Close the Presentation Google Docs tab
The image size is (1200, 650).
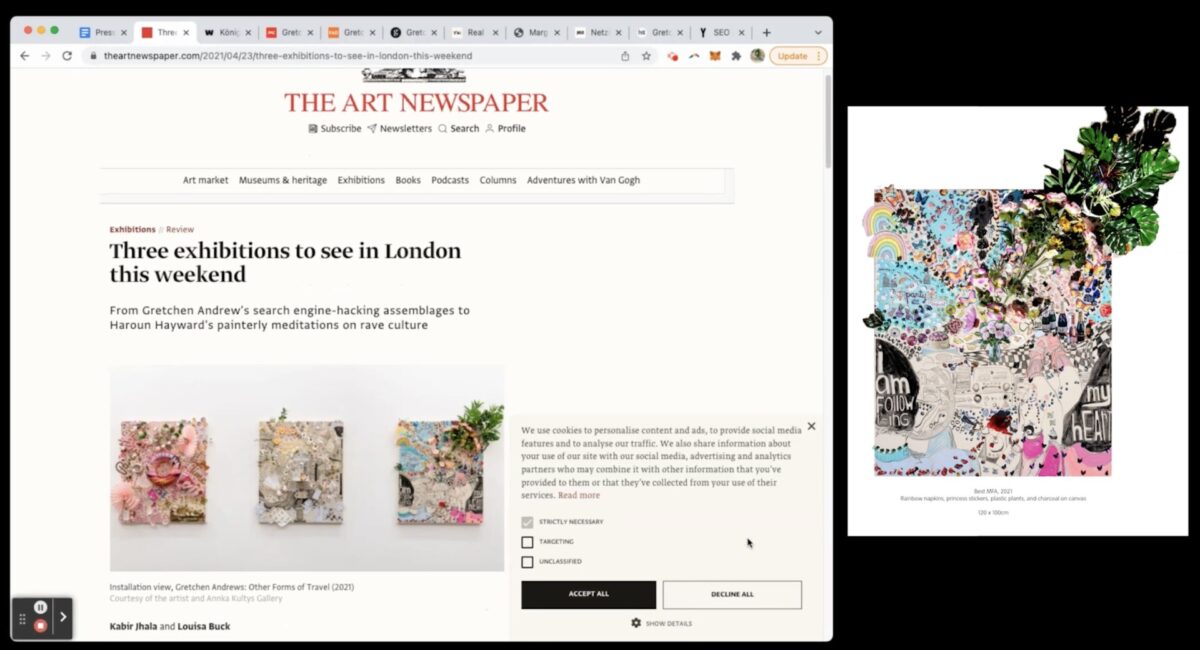click(124, 32)
